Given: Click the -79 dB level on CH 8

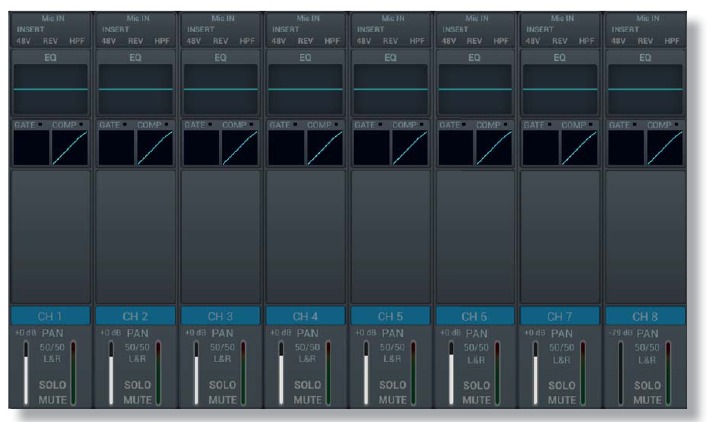Looking at the screenshot, I should (x=620, y=333).
